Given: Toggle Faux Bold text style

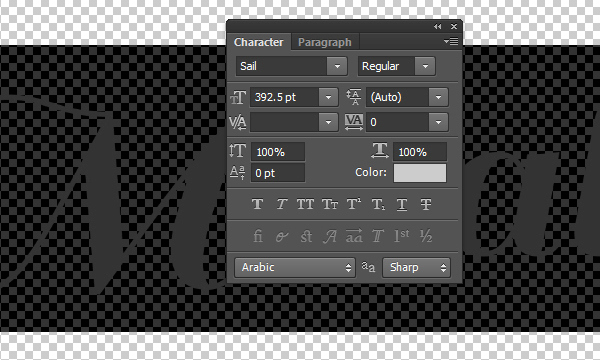Looking at the screenshot, I should (x=258, y=204).
